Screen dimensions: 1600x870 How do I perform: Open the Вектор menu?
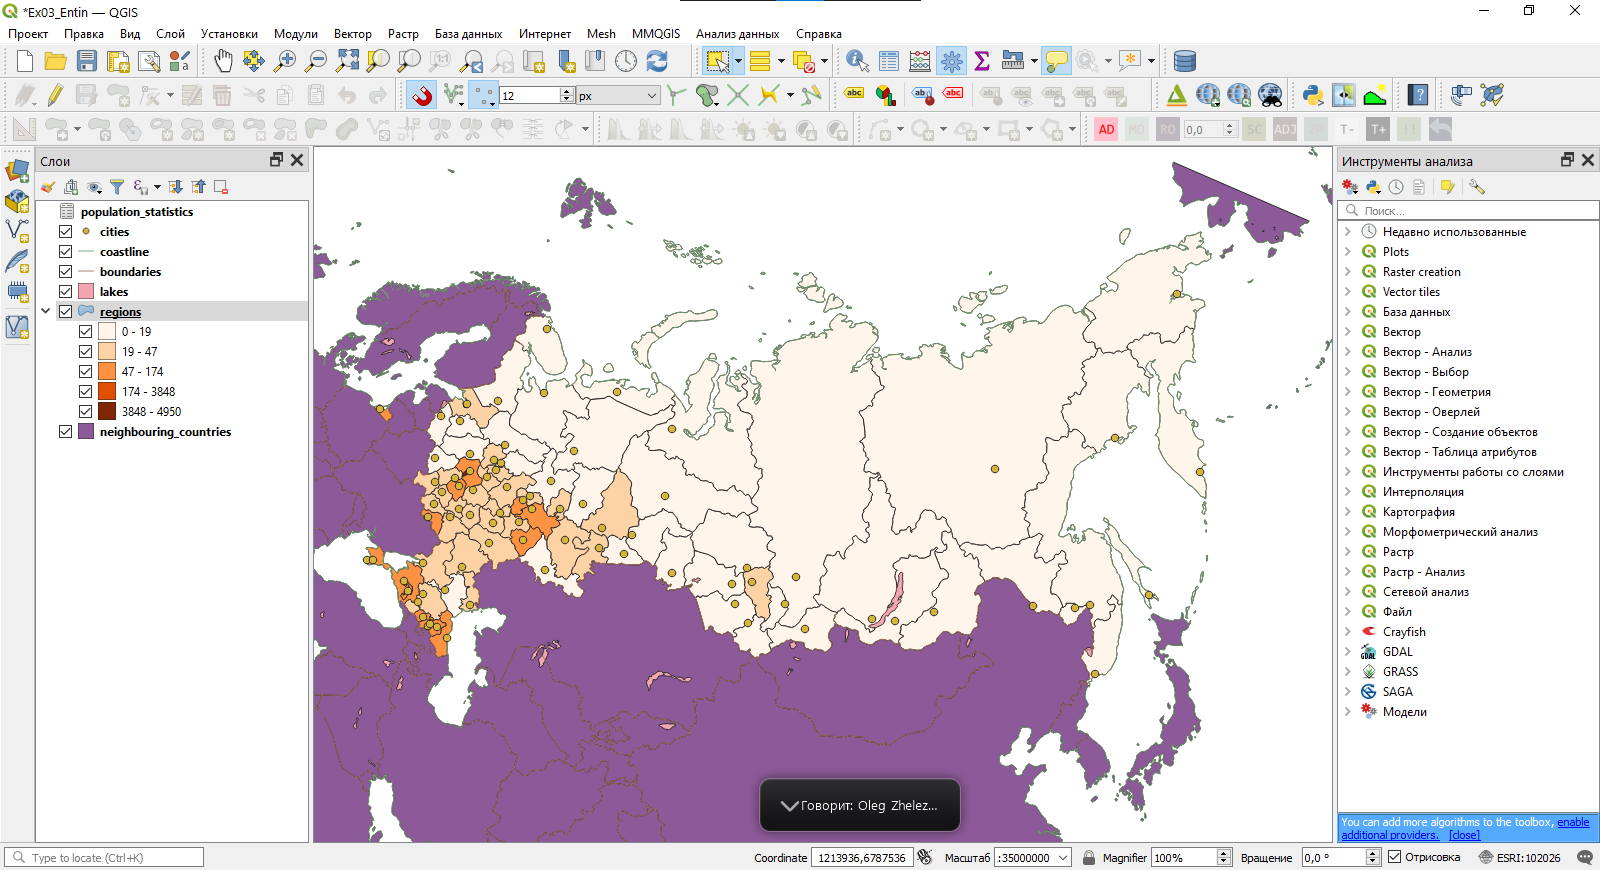point(352,34)
